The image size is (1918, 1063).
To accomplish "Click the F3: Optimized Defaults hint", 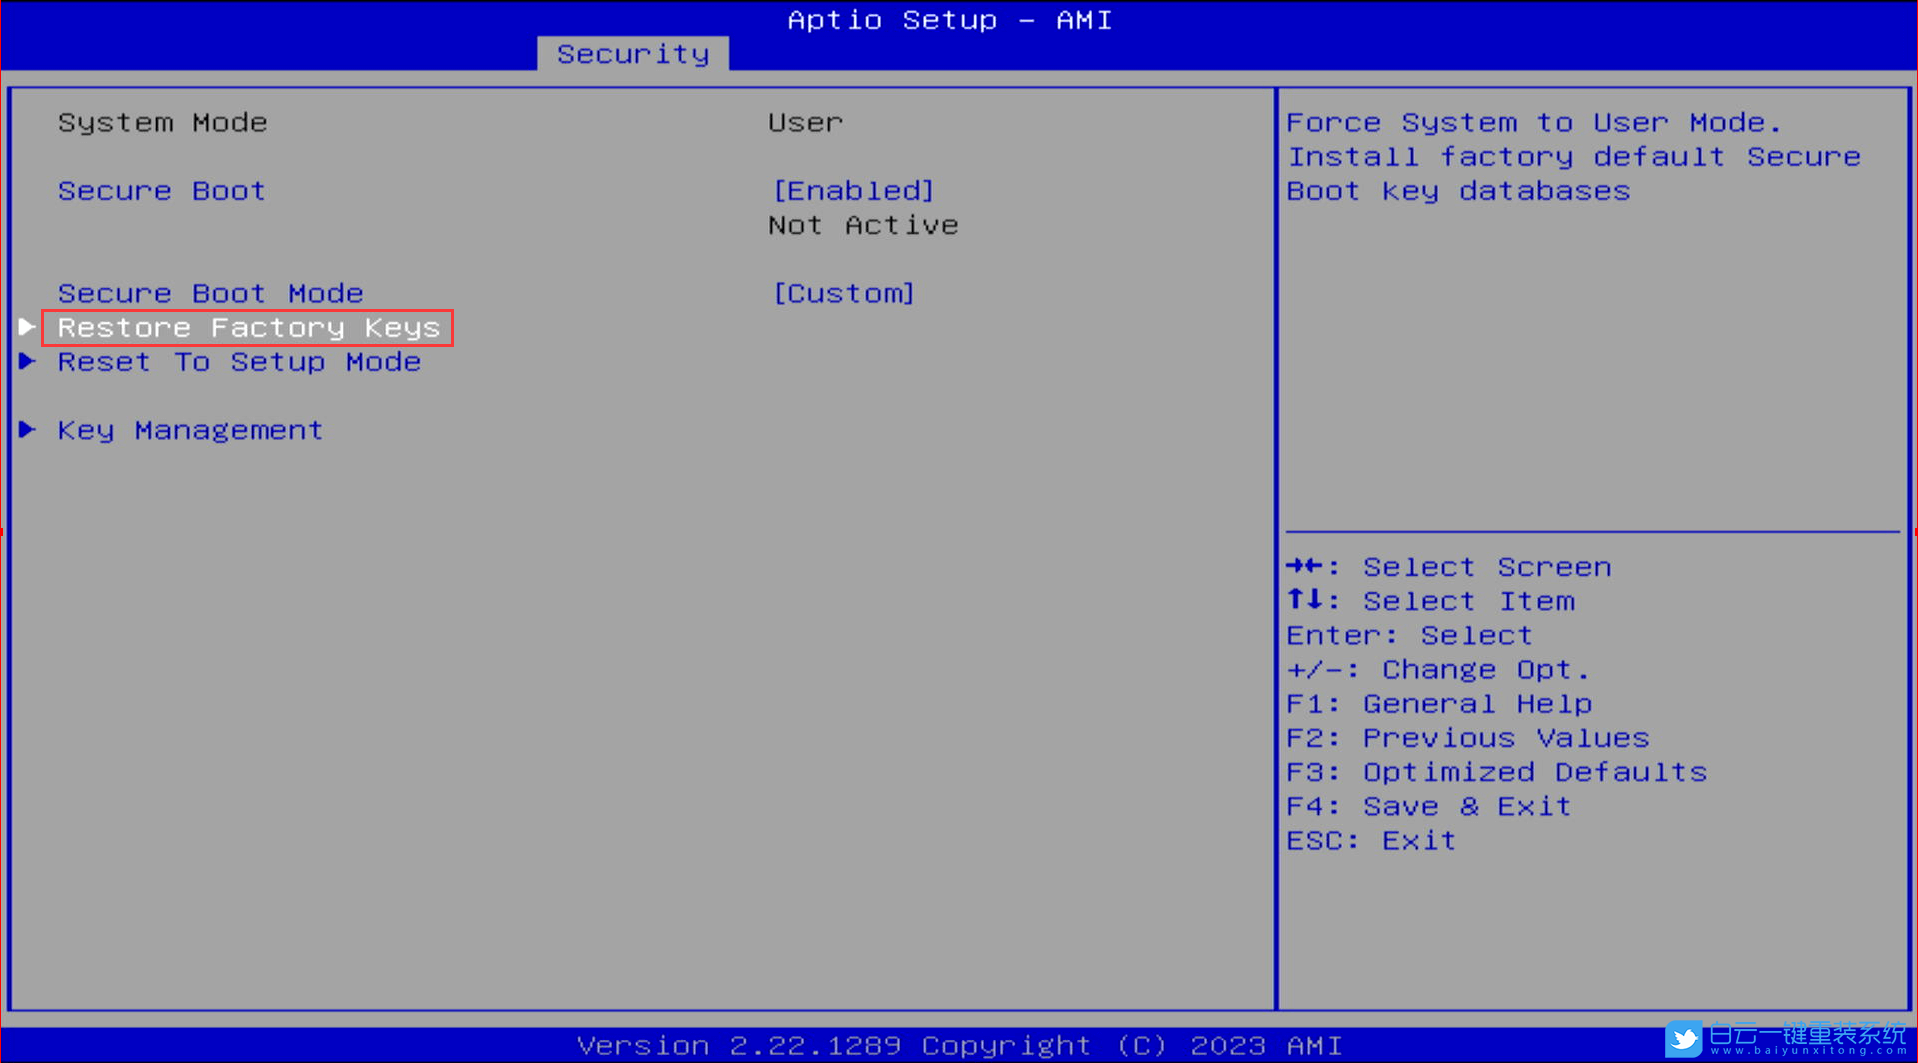I will coord(1496,772).
